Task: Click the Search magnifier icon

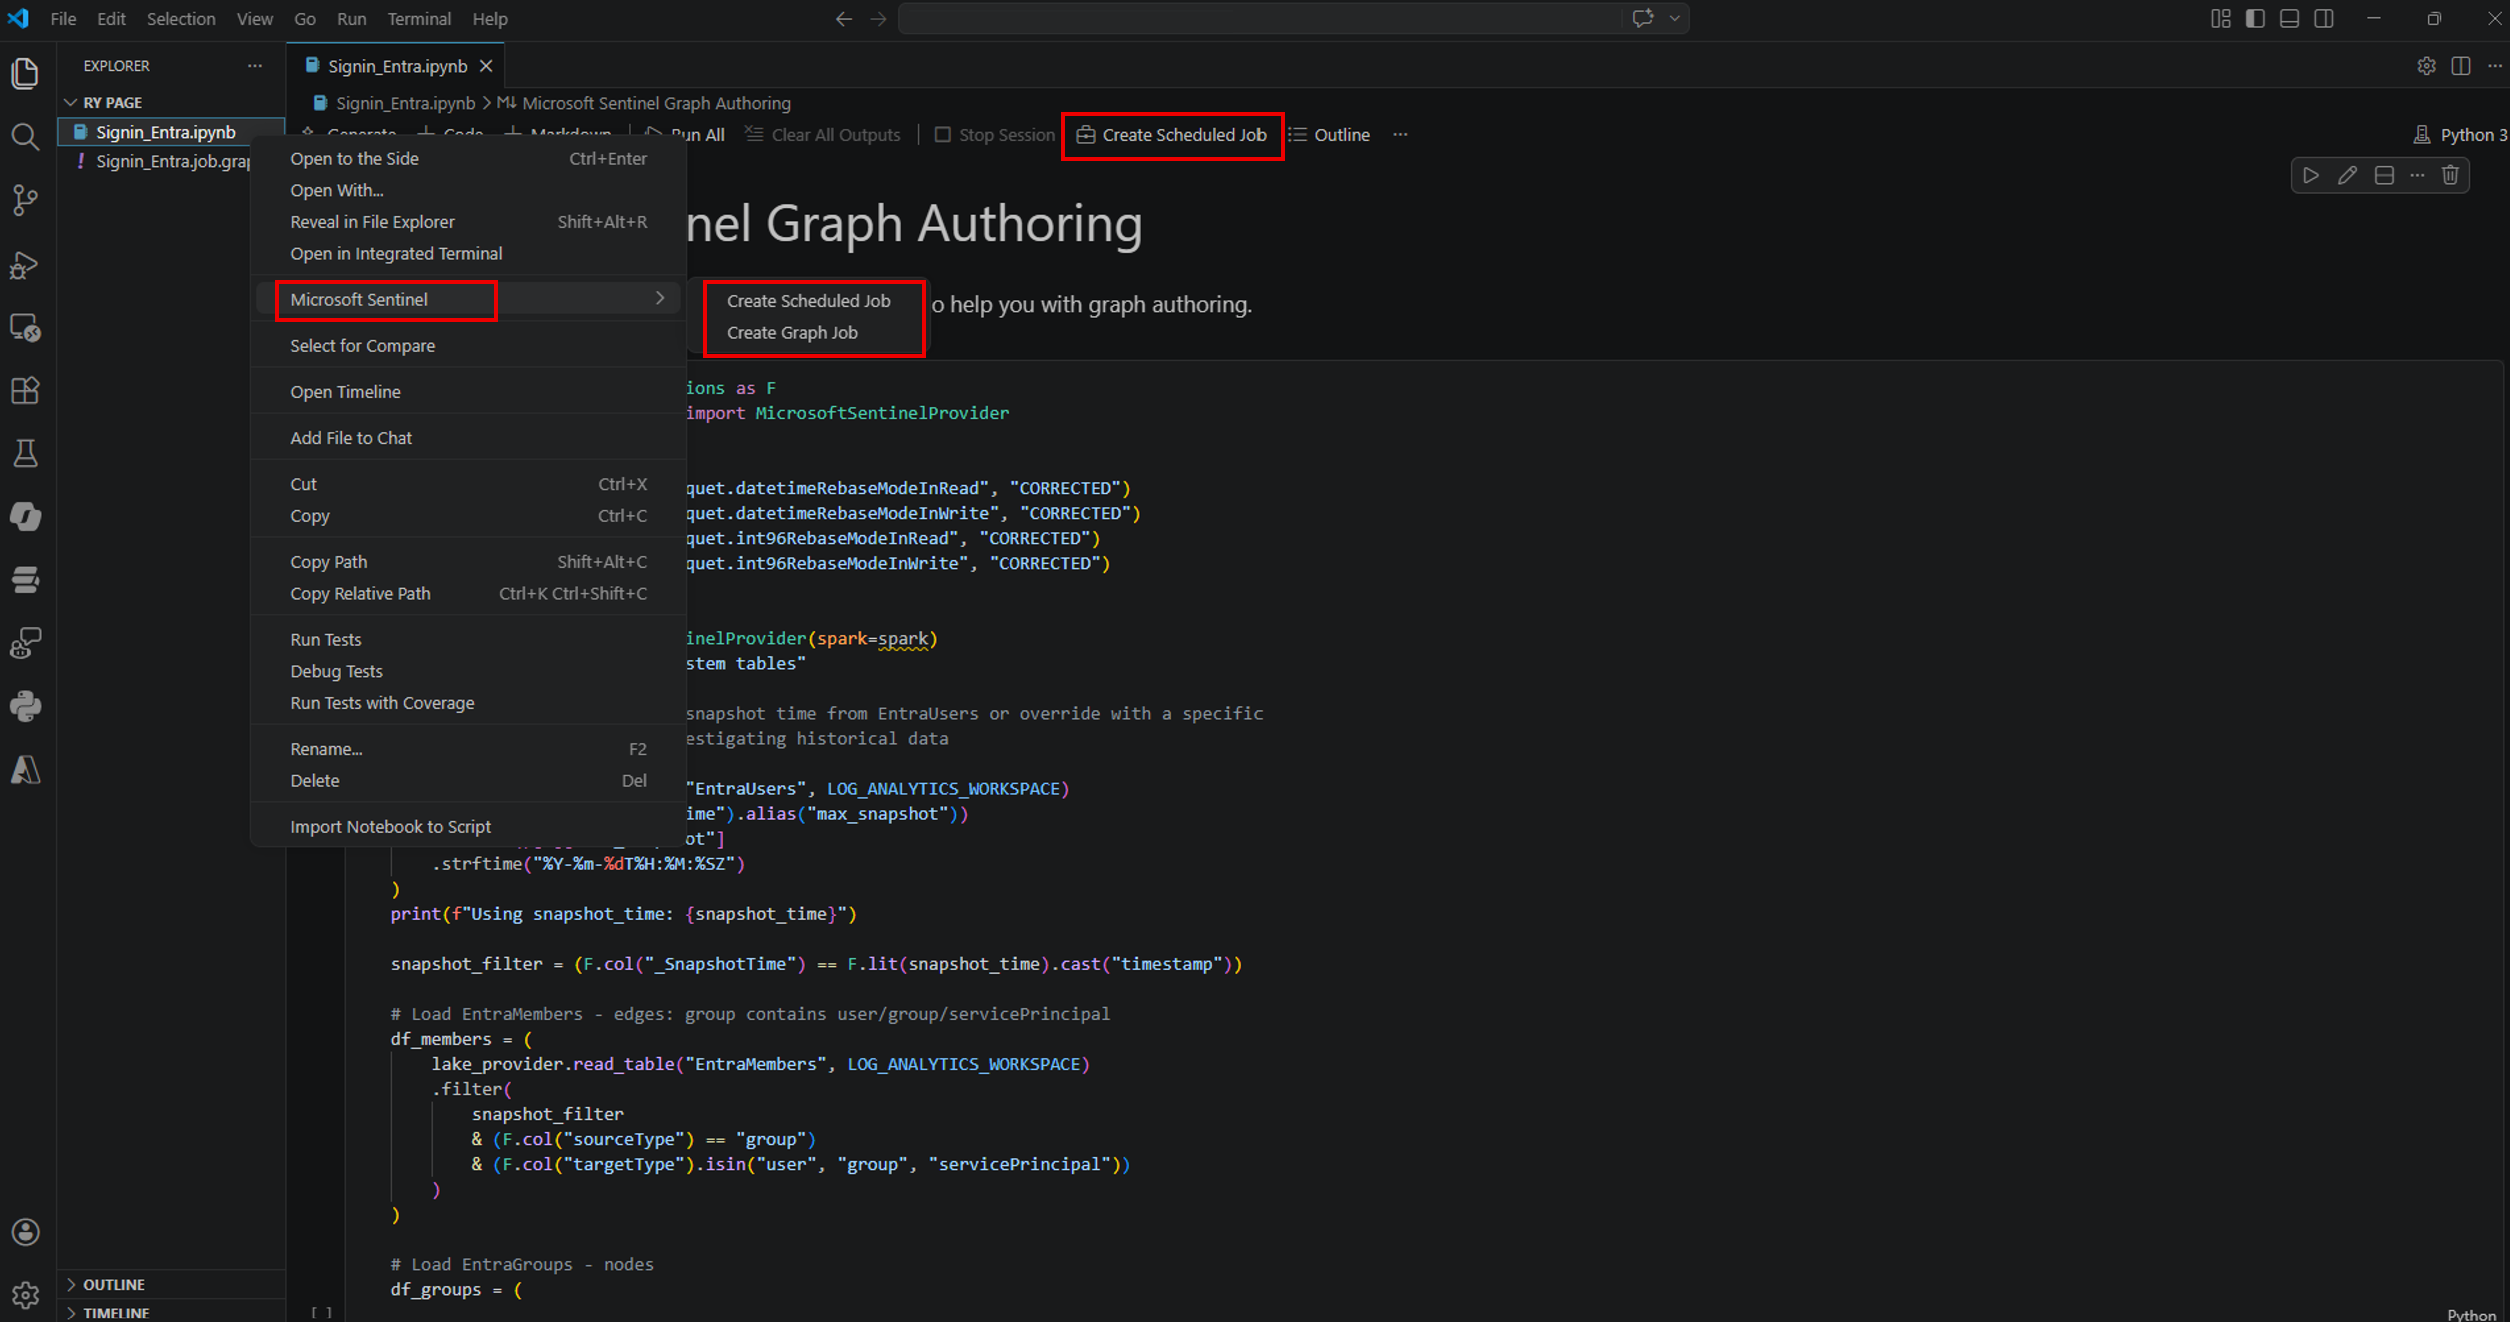Action: click(x=25, y=137)
